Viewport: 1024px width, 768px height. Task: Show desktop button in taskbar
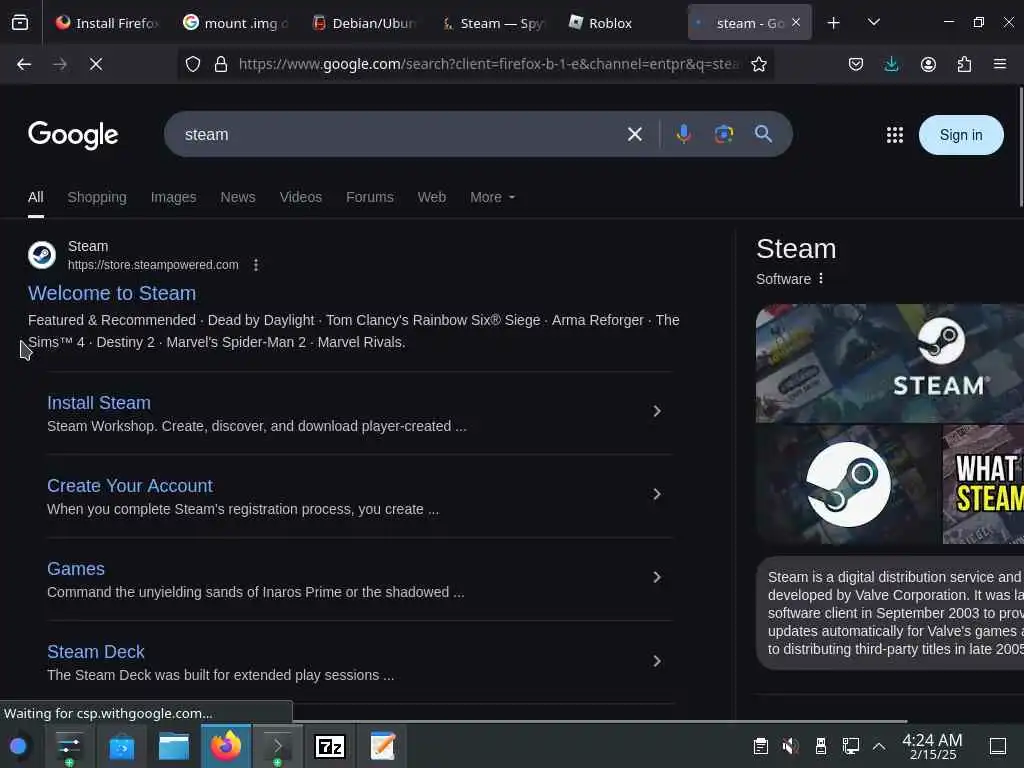[998, 746]
